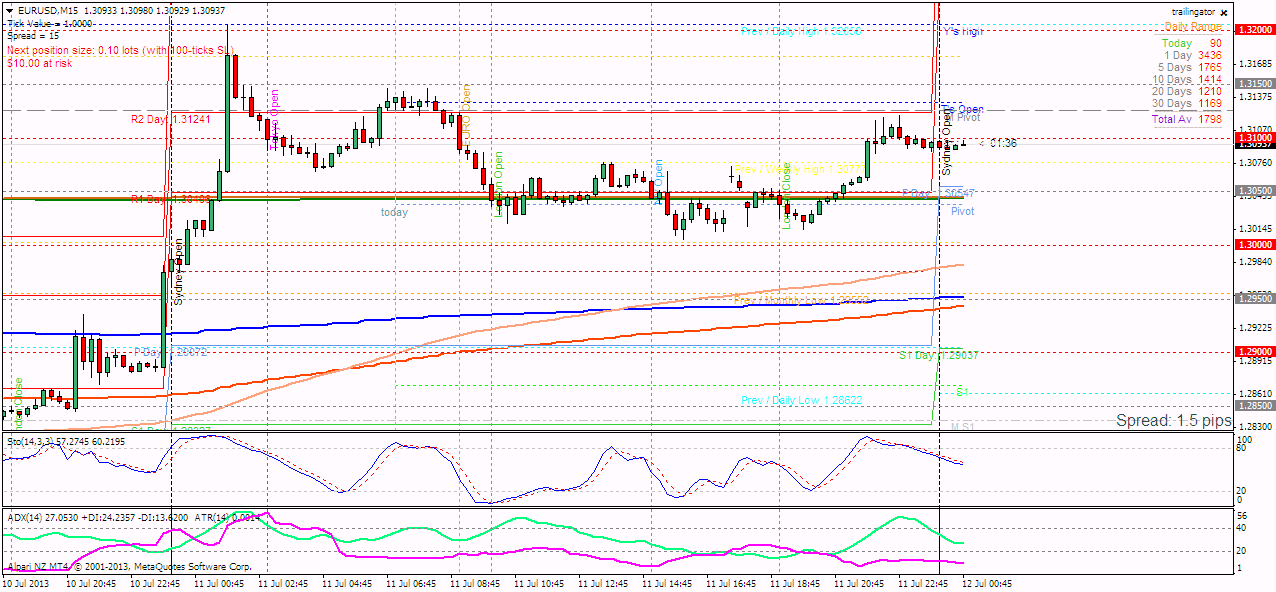Select the 1.30000 red price level label
Viewport: 1276px width, 592px height.
click(1253, 244)
